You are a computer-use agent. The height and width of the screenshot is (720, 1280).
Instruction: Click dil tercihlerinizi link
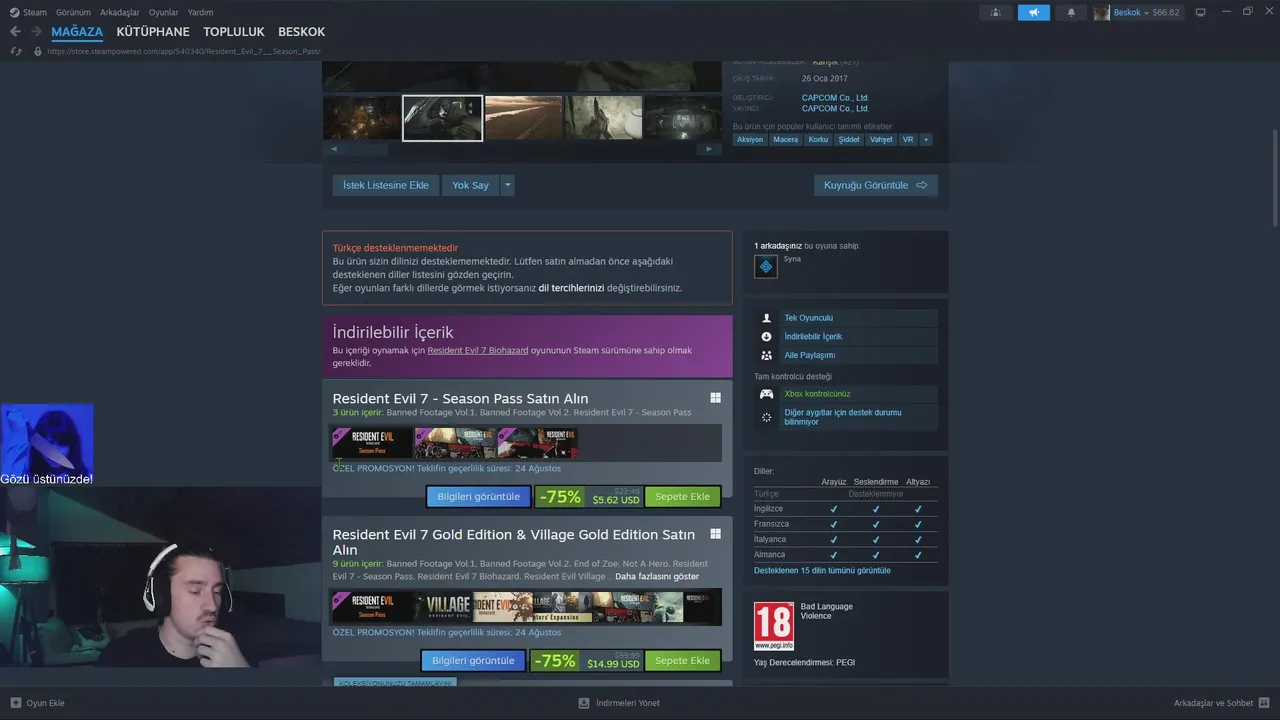[x=571, y=288]
